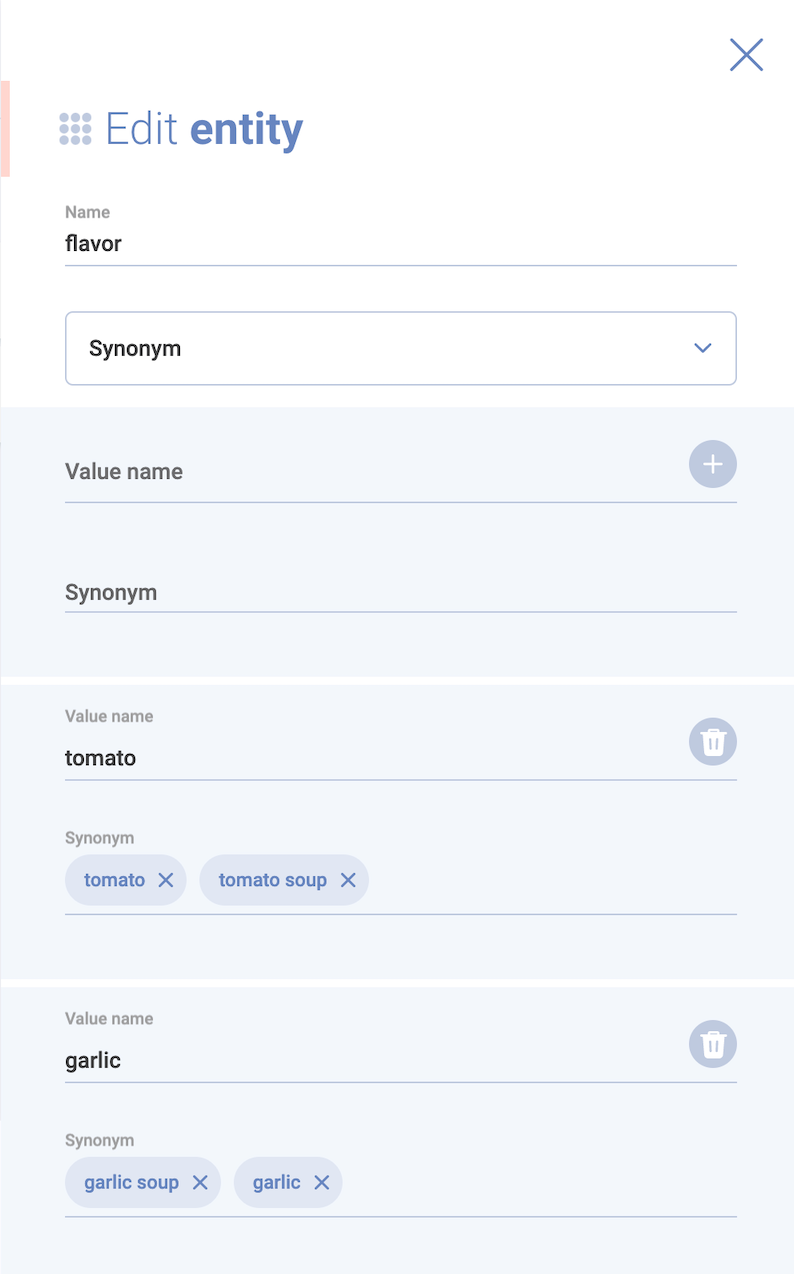Remove the 'tomato' synonym chip
Viewport: 794px width, 1274px height.
click(166, 880)
